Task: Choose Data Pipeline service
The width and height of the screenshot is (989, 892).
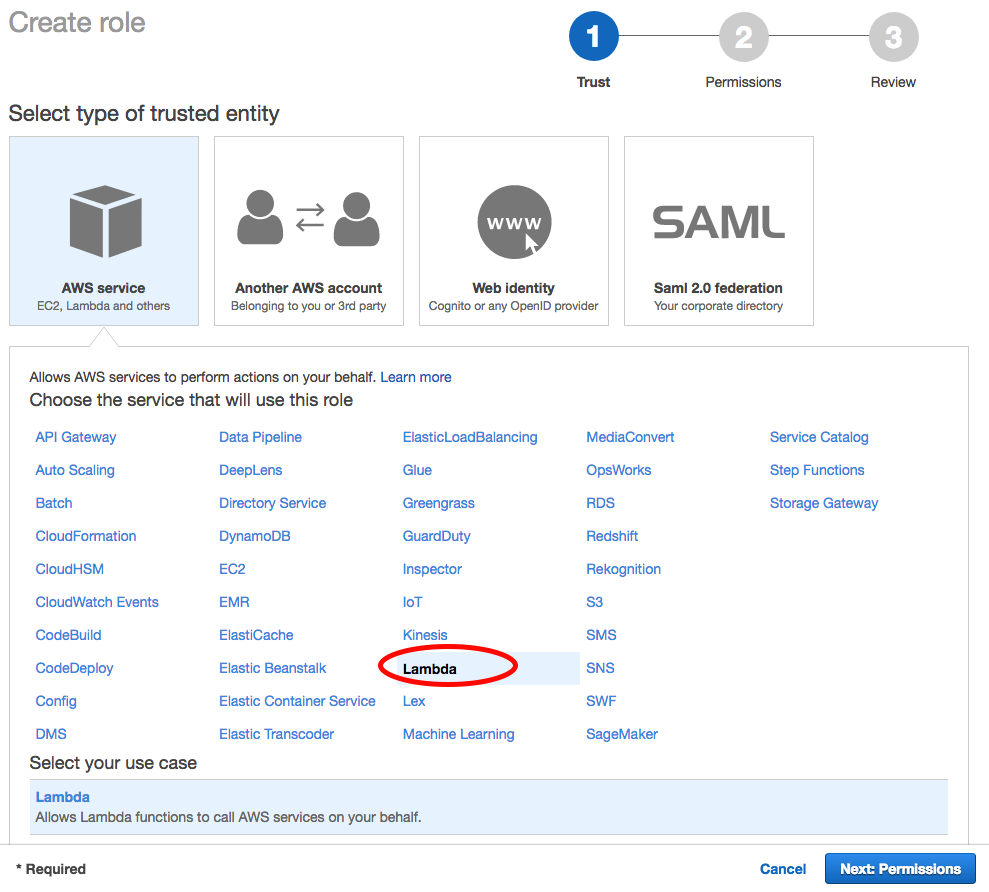Action: (x=260, y=437)
